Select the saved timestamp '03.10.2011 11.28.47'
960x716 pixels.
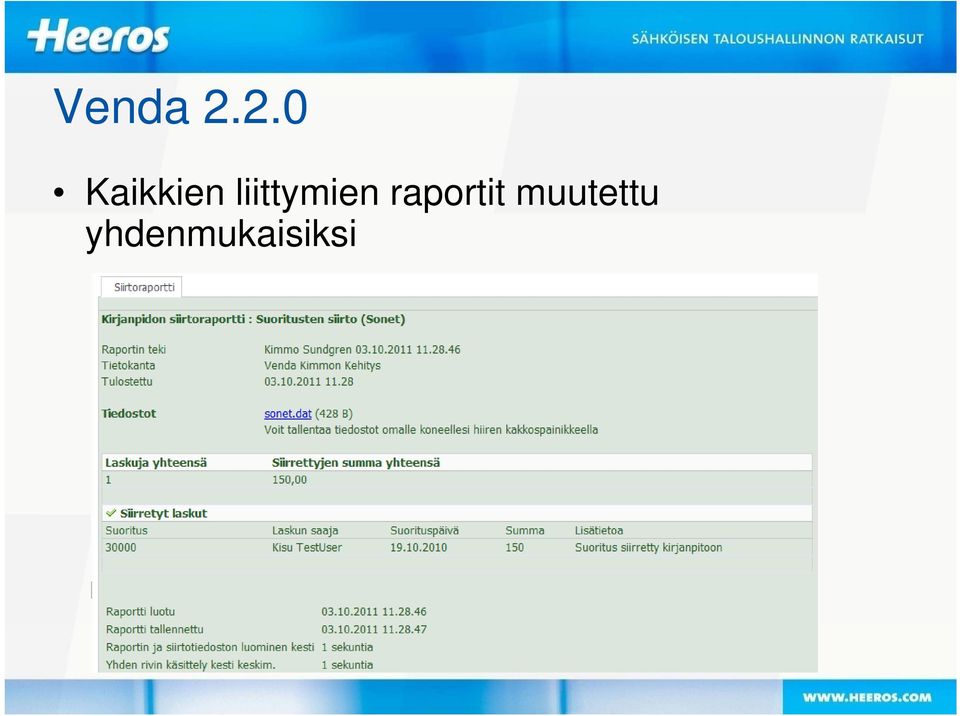pos(374,630)
